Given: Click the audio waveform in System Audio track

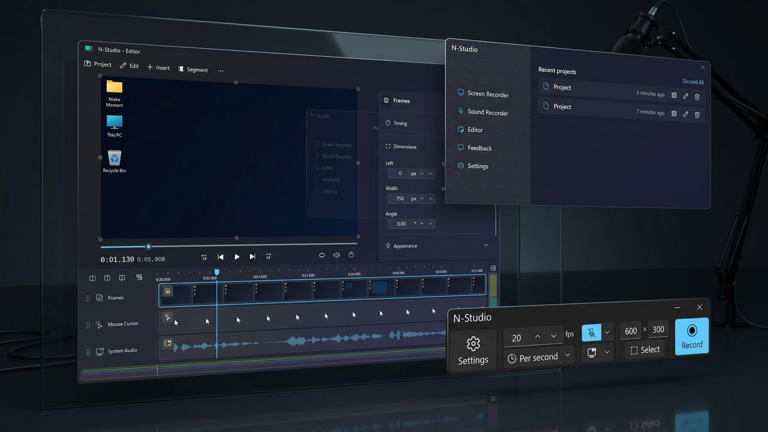Looking at the screenshot, I should pos(309,341).
